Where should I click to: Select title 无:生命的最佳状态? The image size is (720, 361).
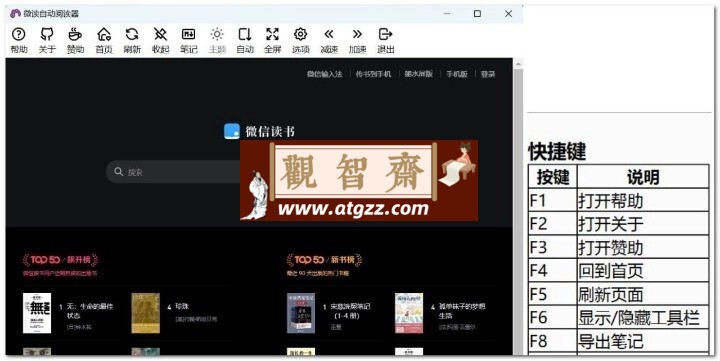90,311
